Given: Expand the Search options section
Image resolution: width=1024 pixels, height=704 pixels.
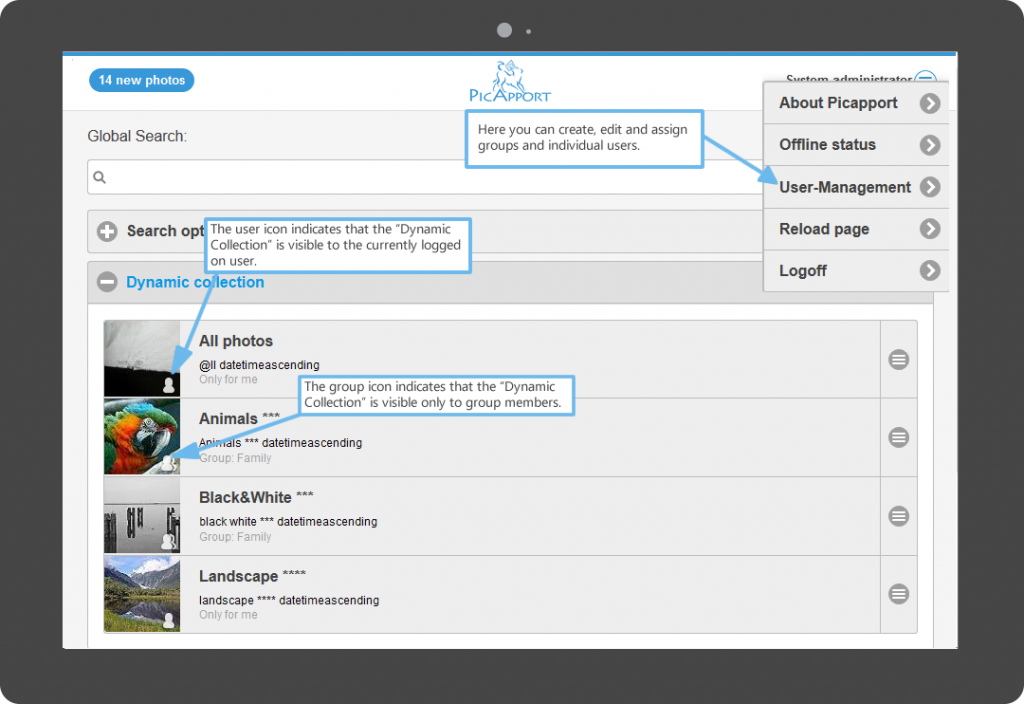Looking at the screenshot, I should pyautogui.click(x=107, y=232).
